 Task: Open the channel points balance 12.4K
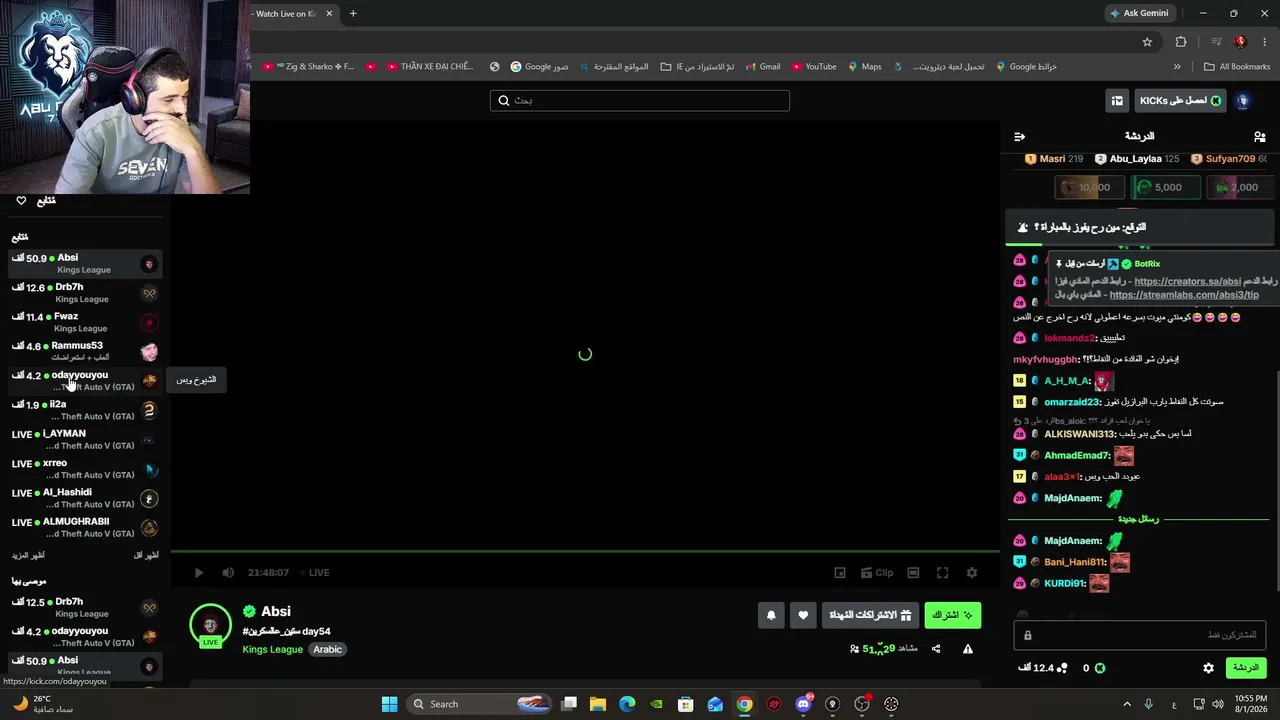[x=1042, y=668]
